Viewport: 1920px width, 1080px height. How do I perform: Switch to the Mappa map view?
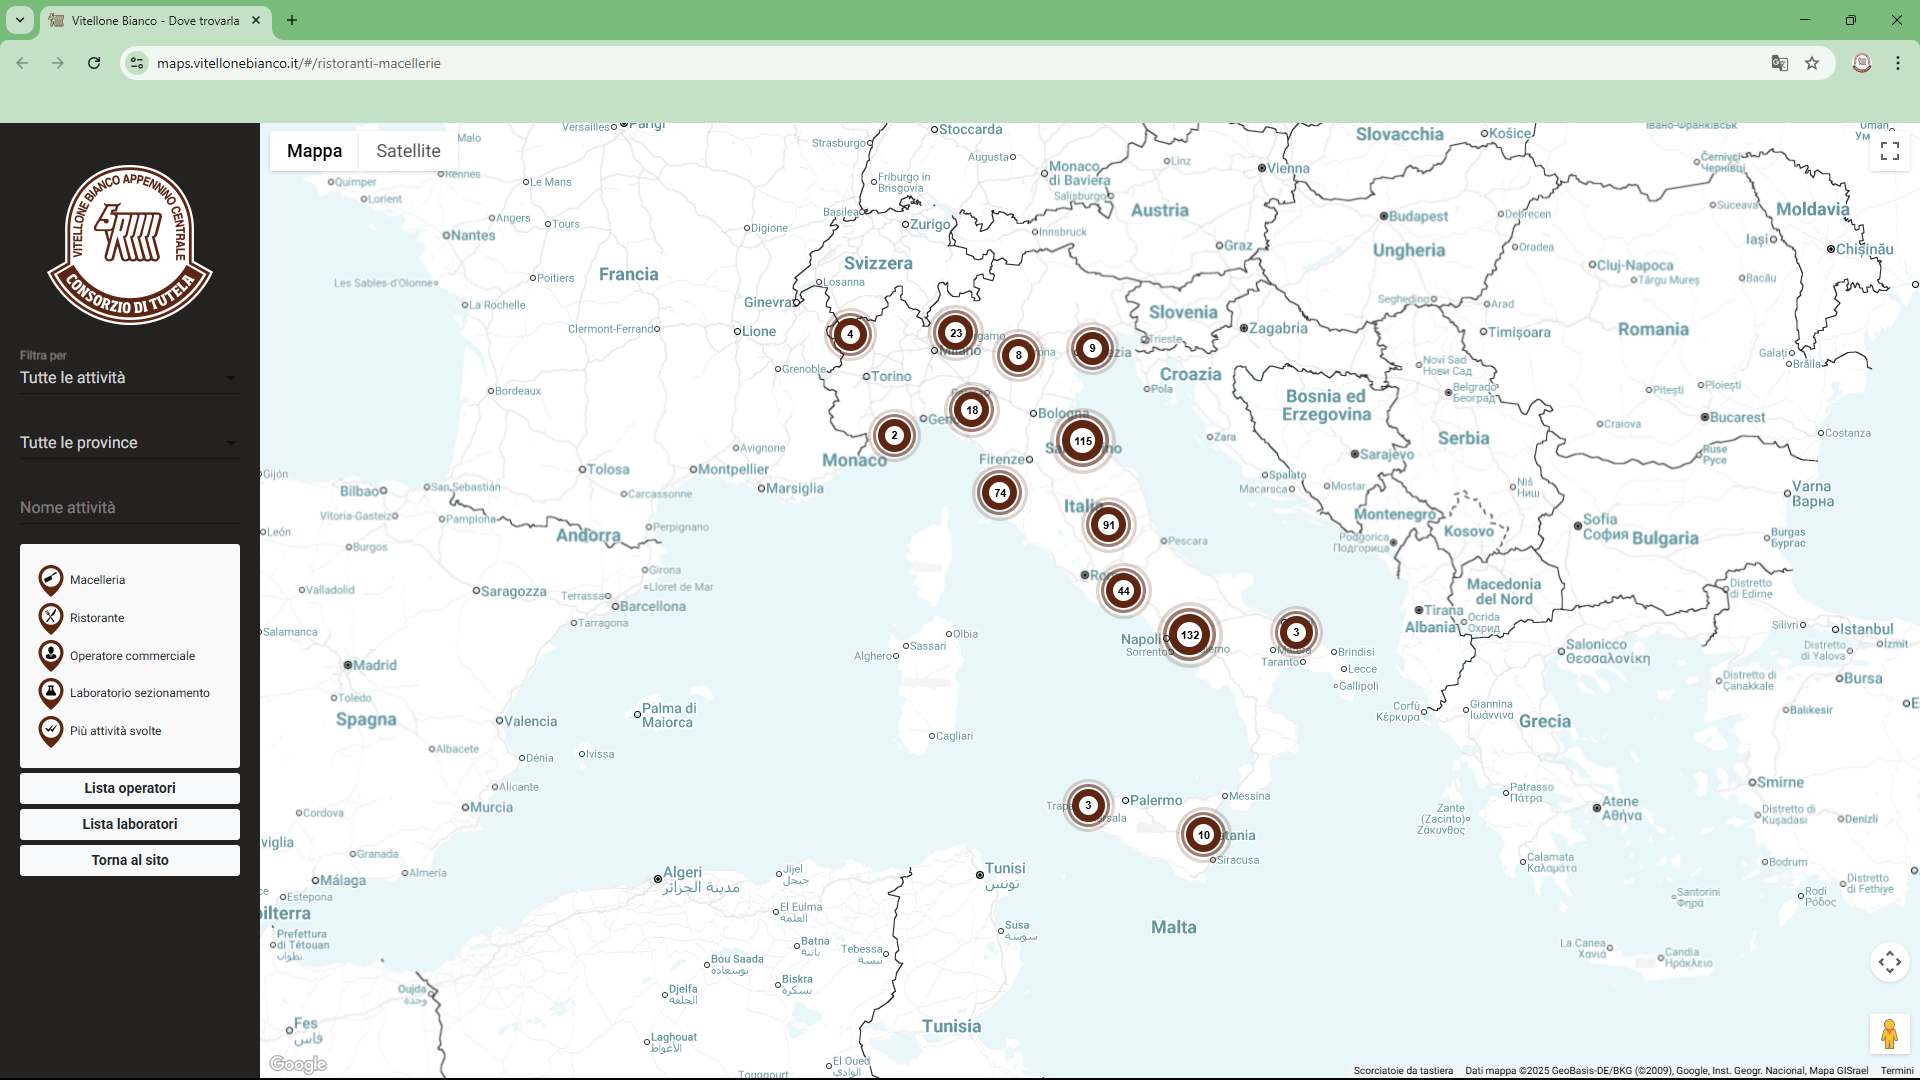[x=314, y=151]
